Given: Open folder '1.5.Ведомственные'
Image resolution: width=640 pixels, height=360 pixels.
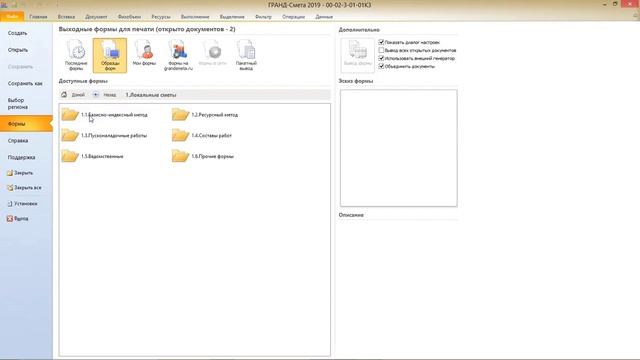Looking at the screenshot, I should coord(93,156).
